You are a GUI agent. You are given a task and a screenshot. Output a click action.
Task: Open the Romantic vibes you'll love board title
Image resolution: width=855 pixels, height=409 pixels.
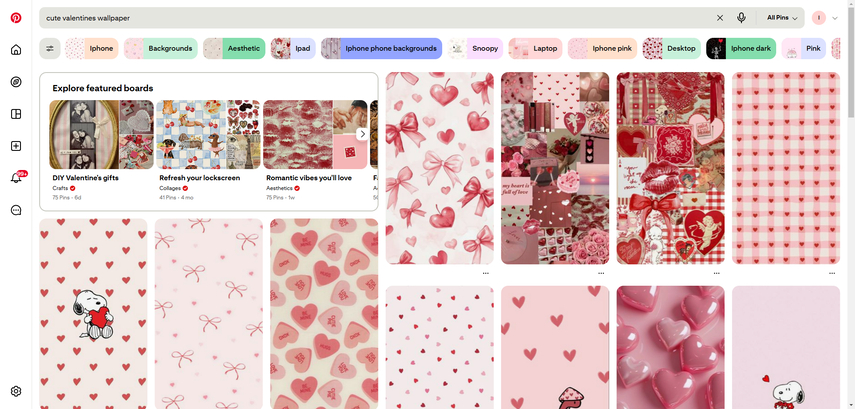309,178
